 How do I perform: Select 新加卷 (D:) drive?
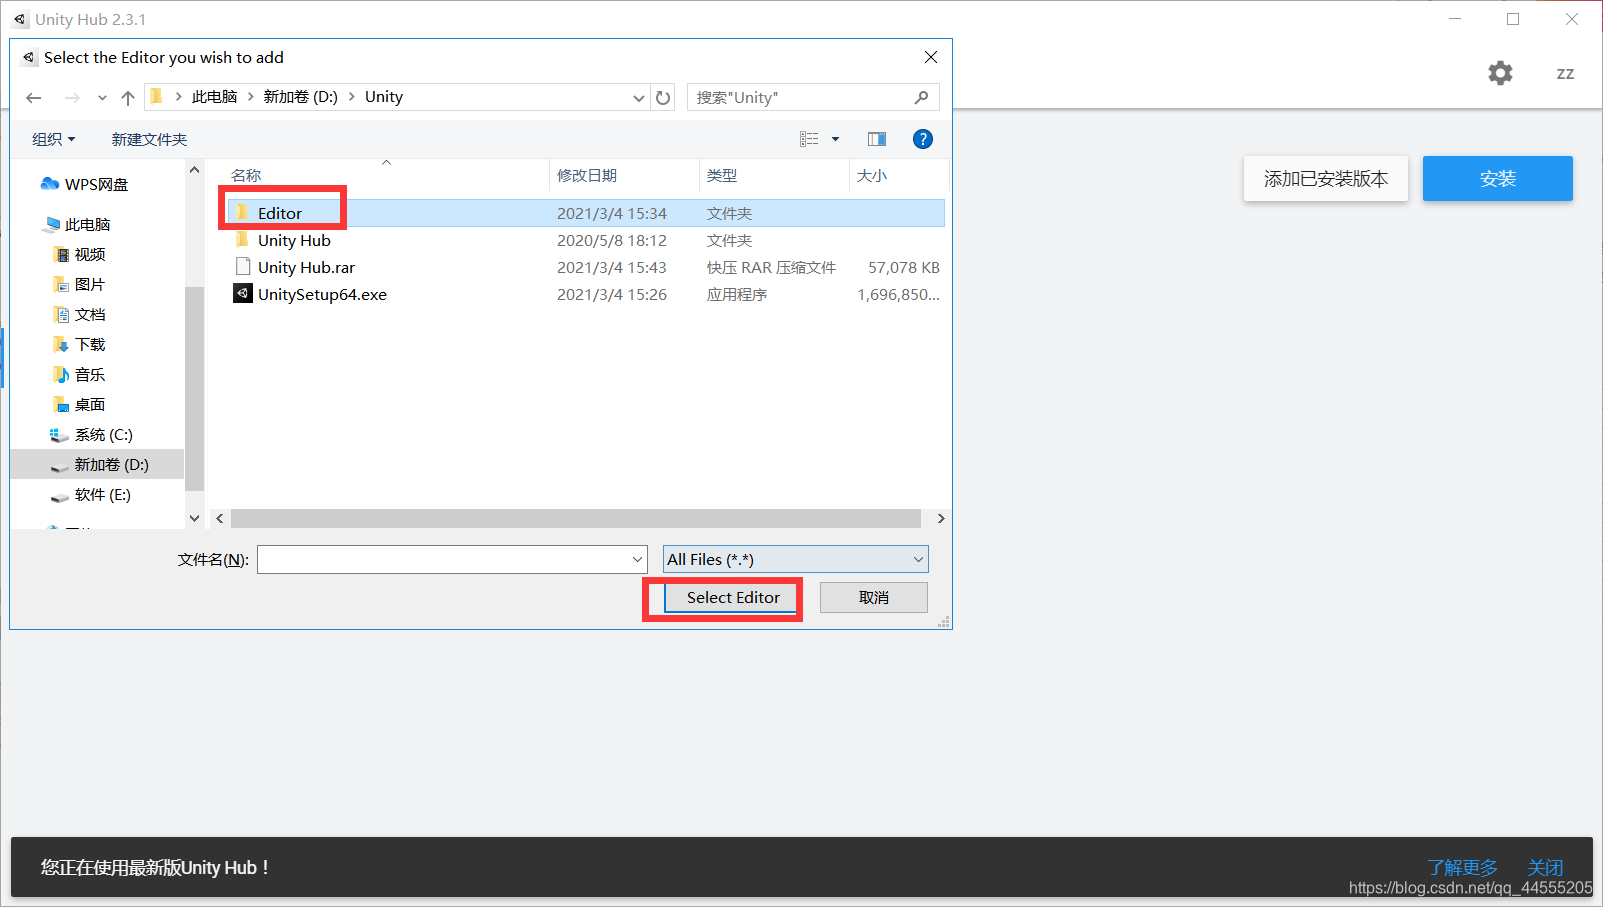tap(97, 464)
